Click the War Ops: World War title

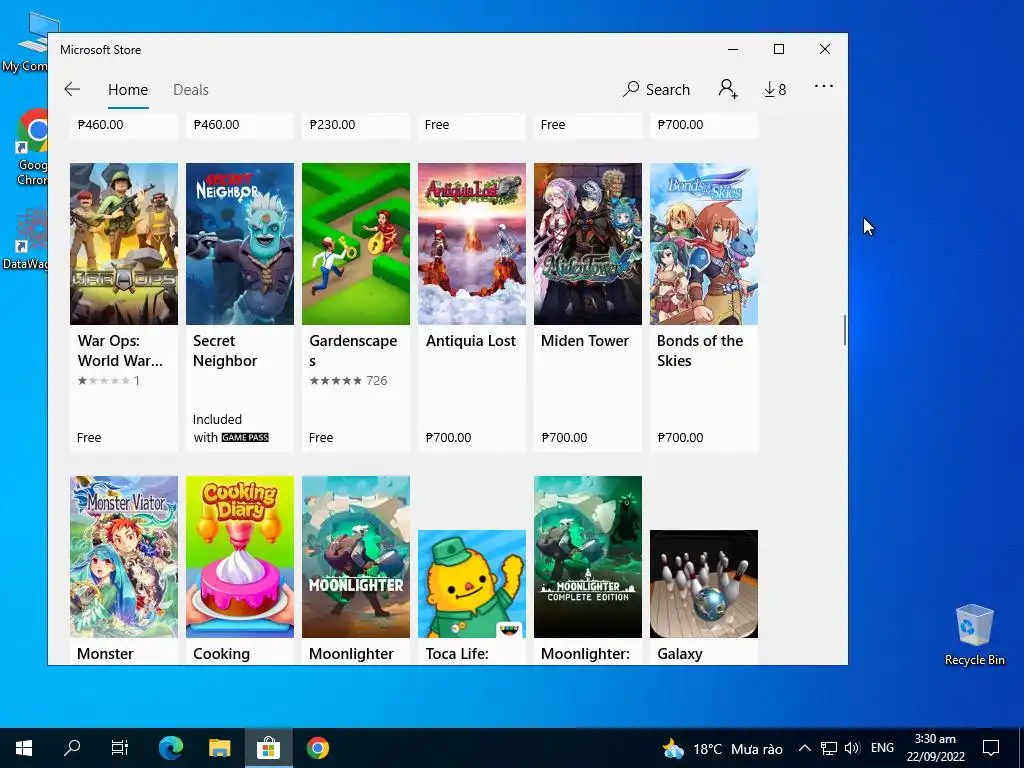tap(120, 351)
